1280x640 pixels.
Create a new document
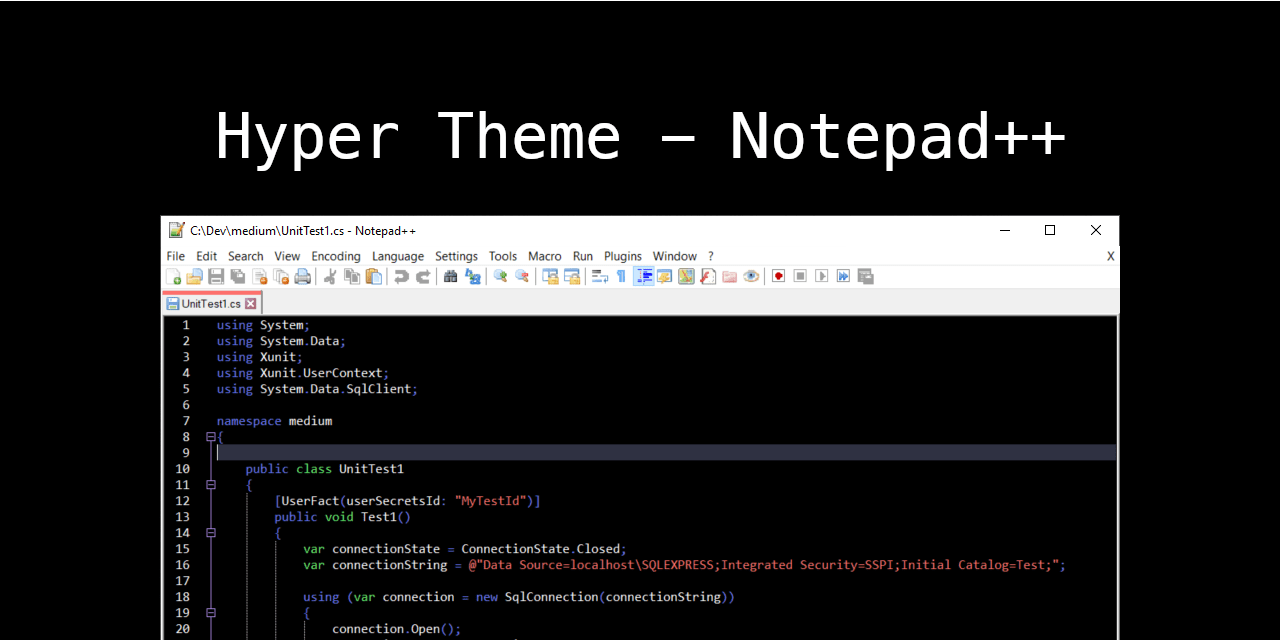pyautogui.click(x=173, y=276)
